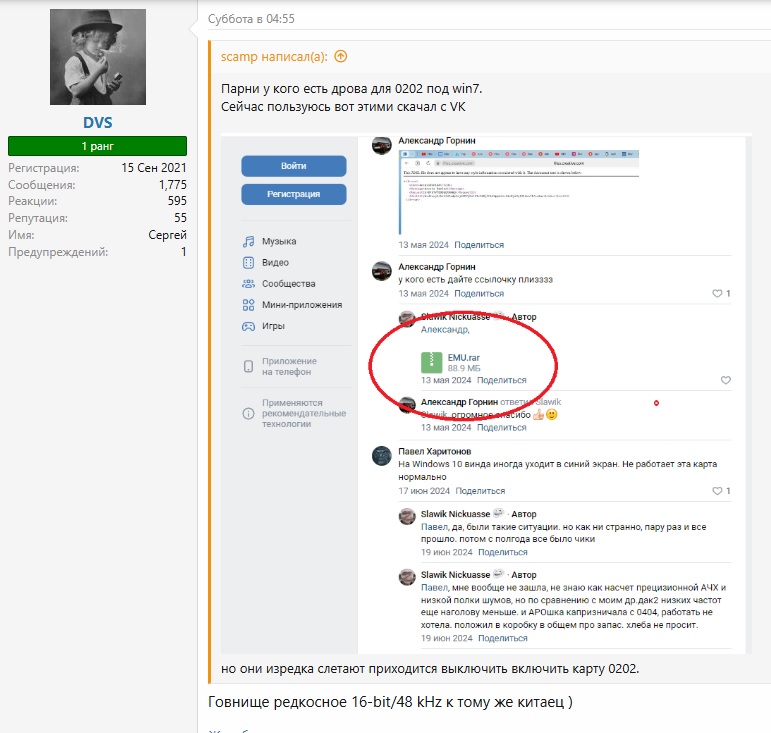
Task: Click the Мини-приложения grid icon
Action: pos(248,305)
